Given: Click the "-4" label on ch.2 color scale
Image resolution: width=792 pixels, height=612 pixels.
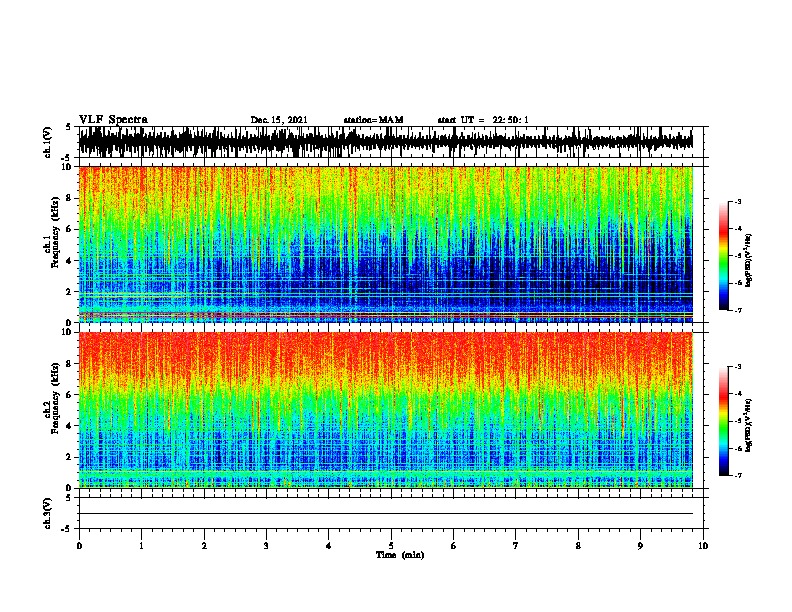Looking at the screenshot, I should [738, 394].
